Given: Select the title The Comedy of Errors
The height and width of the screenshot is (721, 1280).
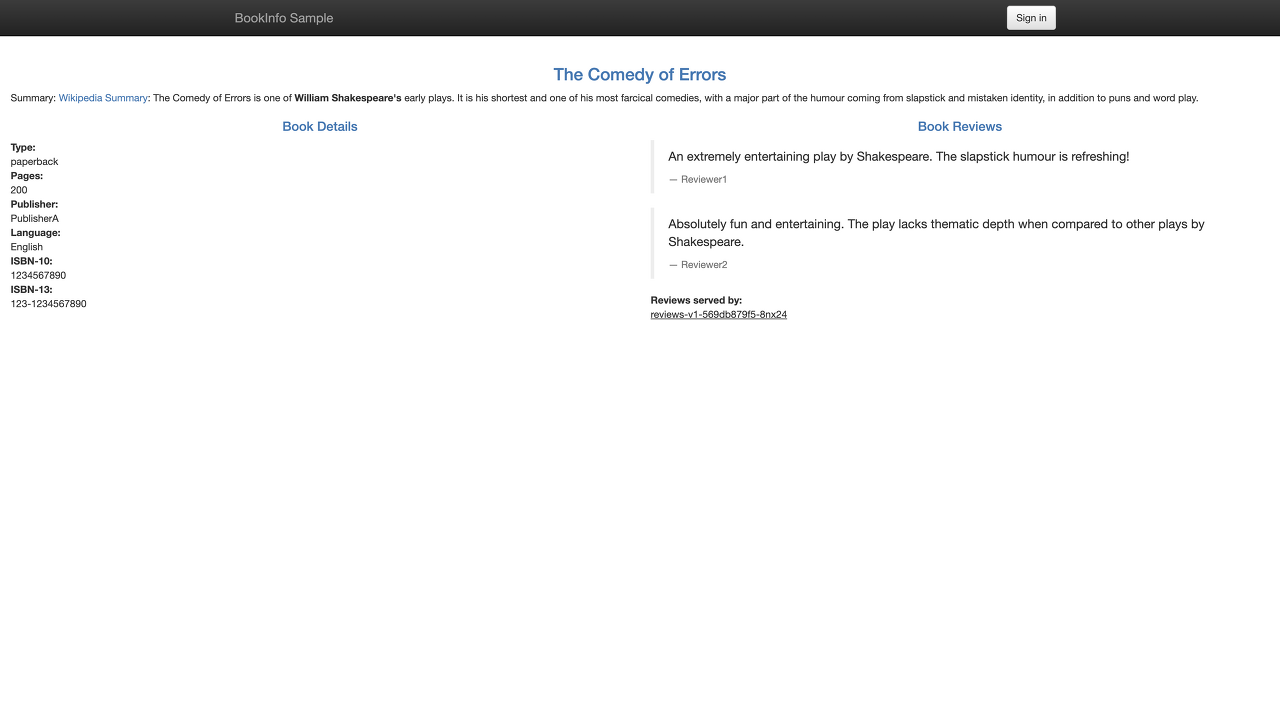Looking at the screenshot, I should [640, 75].
